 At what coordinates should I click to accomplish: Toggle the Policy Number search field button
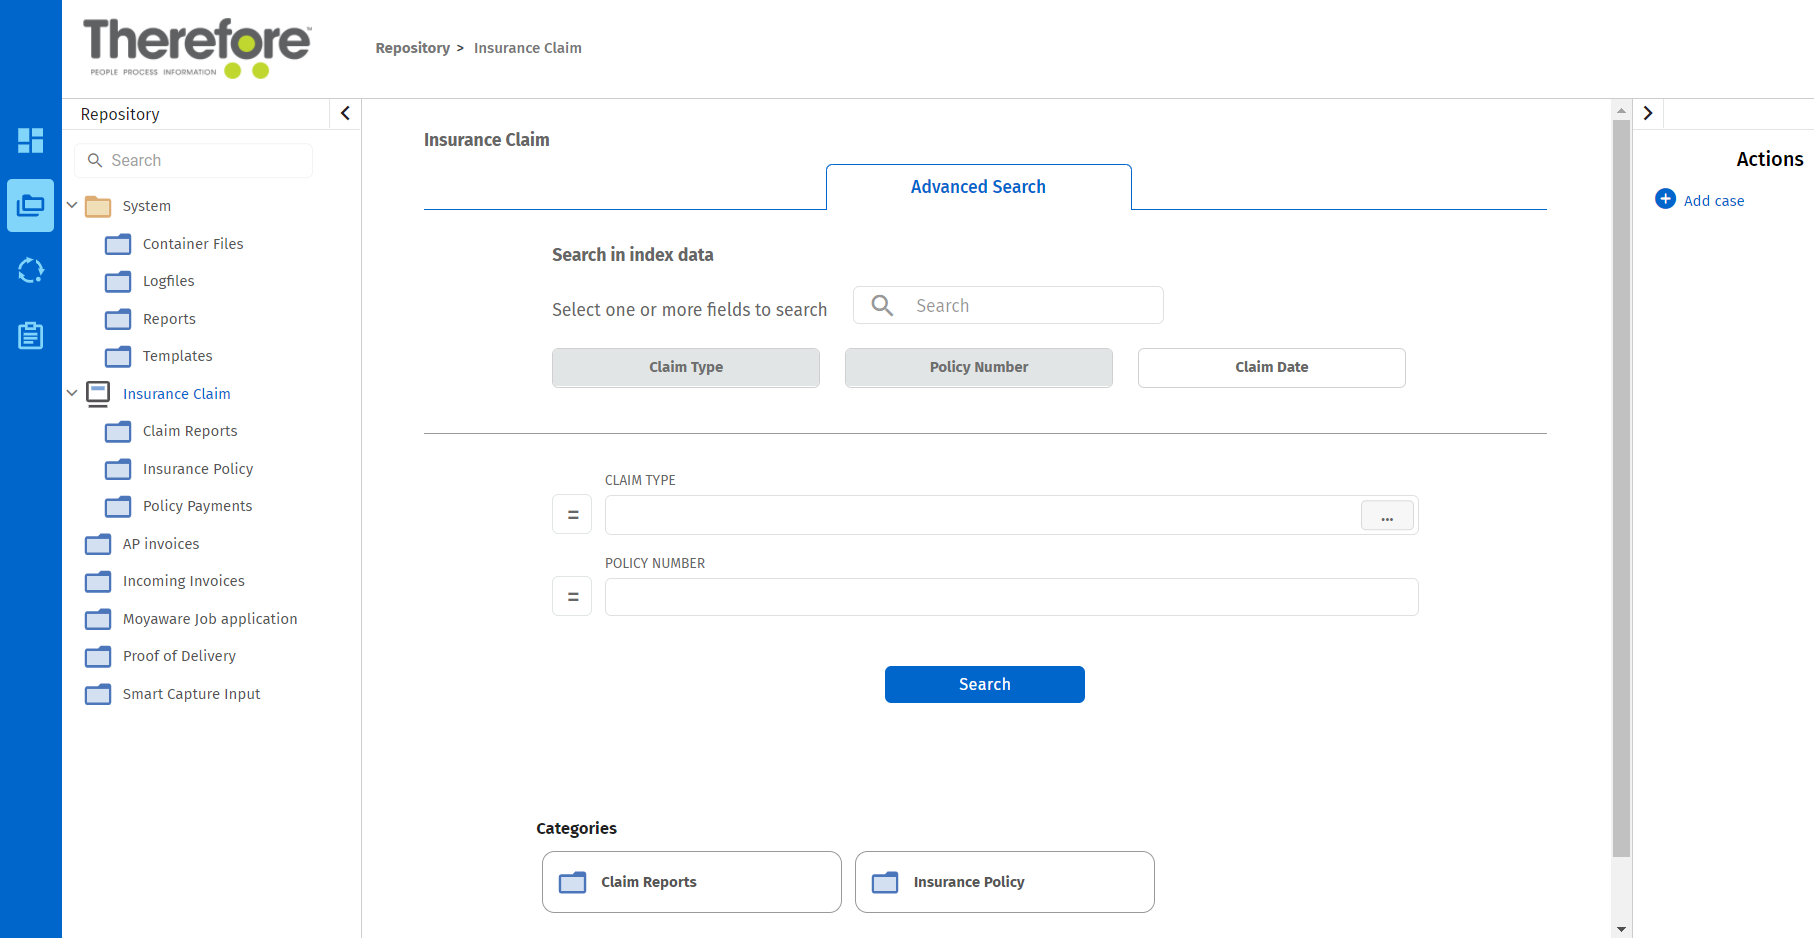click(978, 367)
